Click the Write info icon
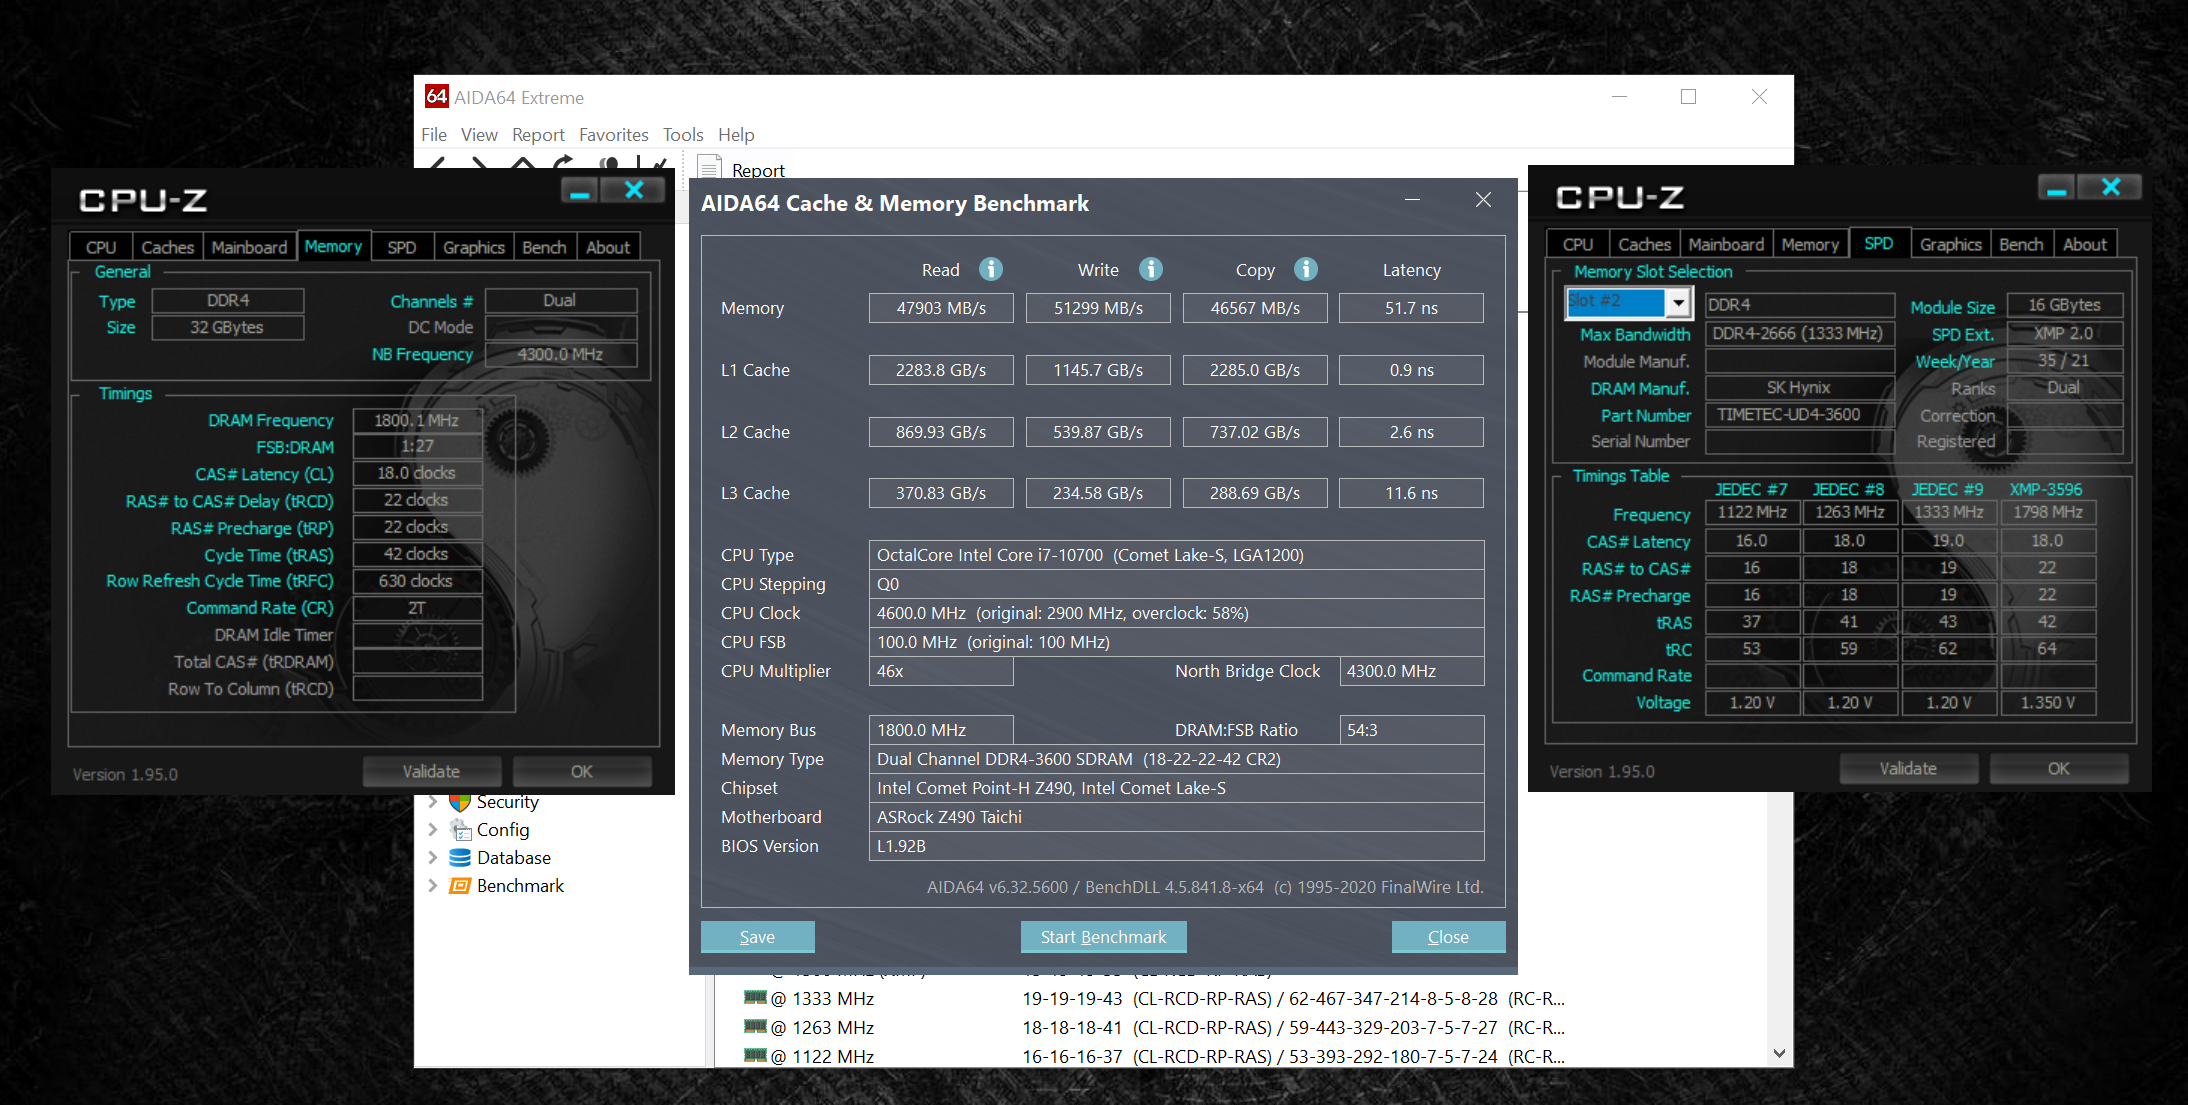The width and height of the screenshot is (2188, 1105). tap(1151, 269)
